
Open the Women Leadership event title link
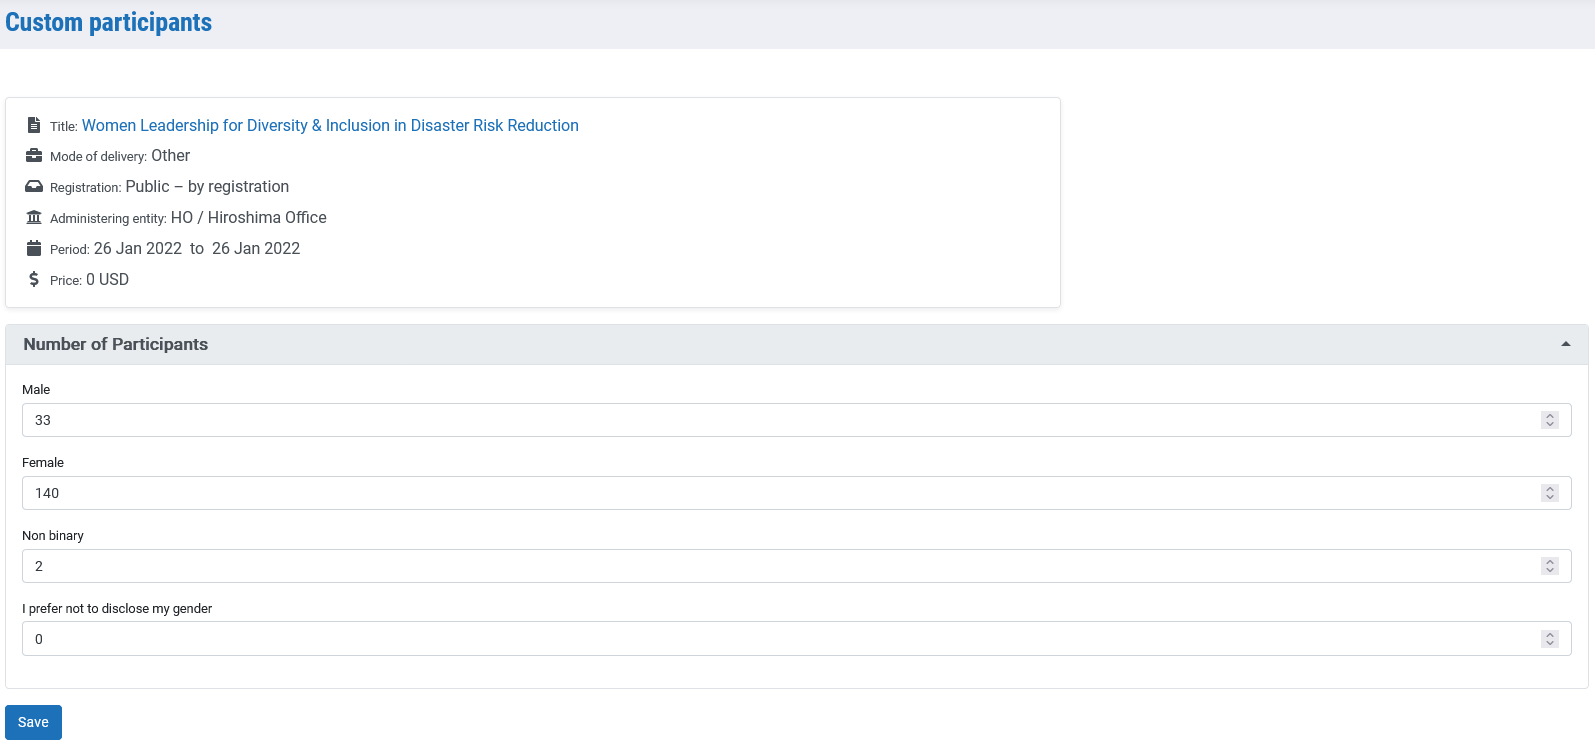coord(330,125)
